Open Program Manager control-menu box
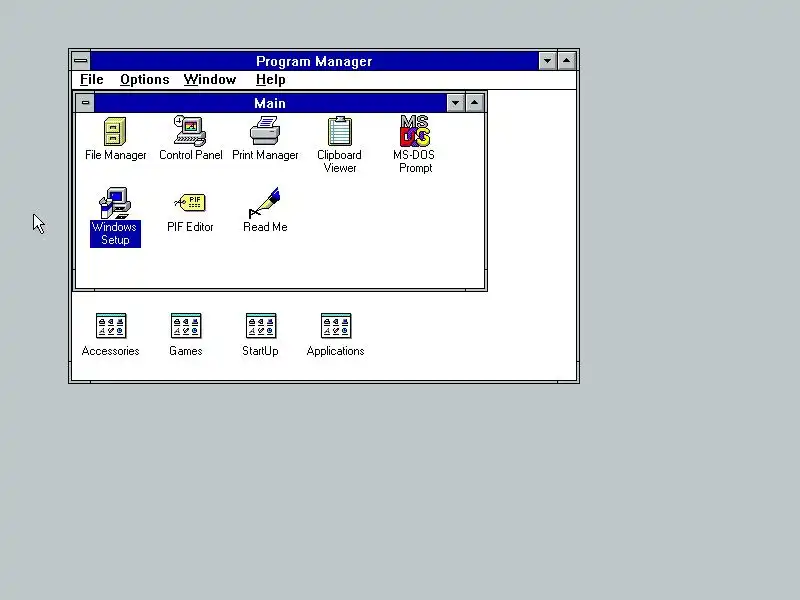The height and width of the screenshot is (600, 800). [x=81, y=61]
